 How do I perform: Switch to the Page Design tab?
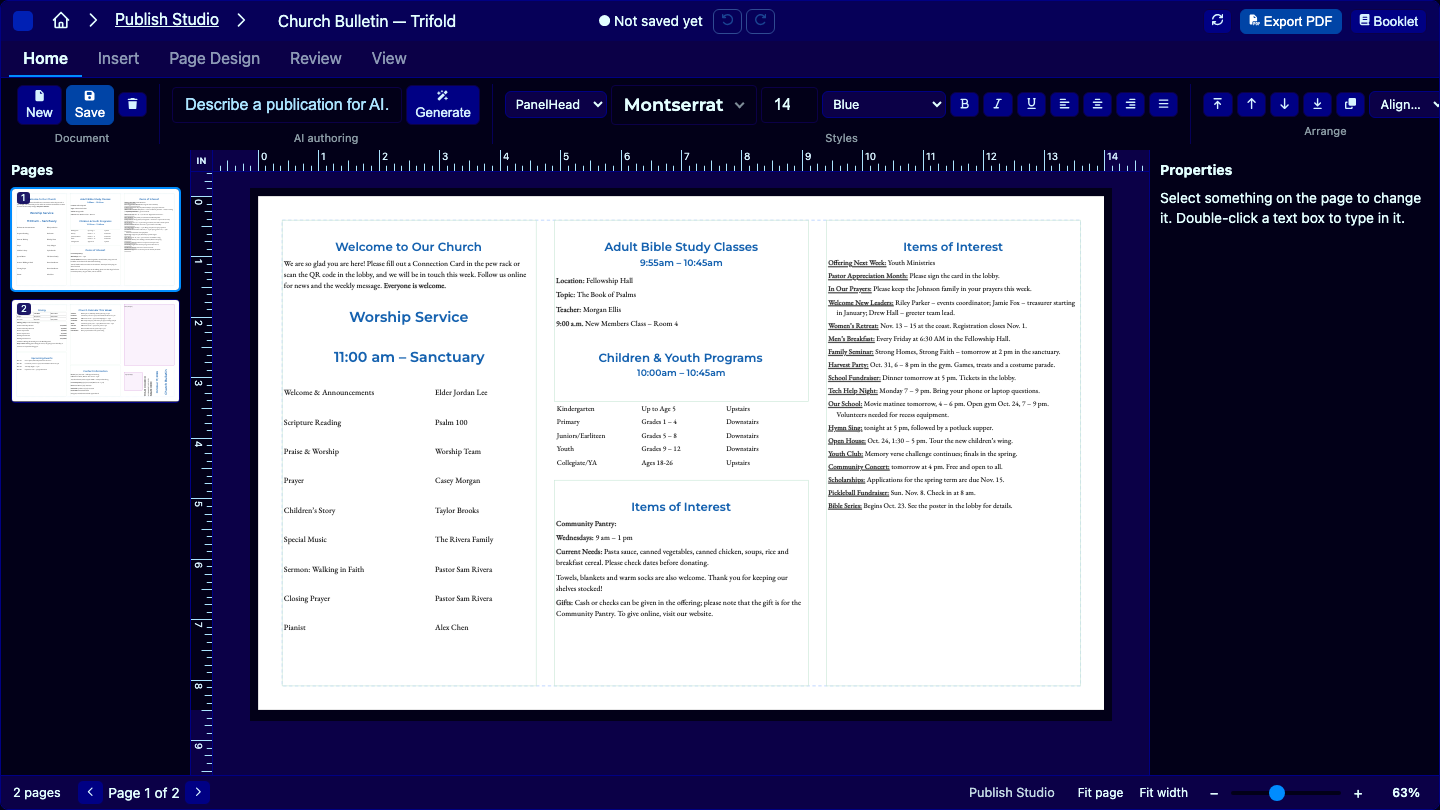(x=214, y=58)
